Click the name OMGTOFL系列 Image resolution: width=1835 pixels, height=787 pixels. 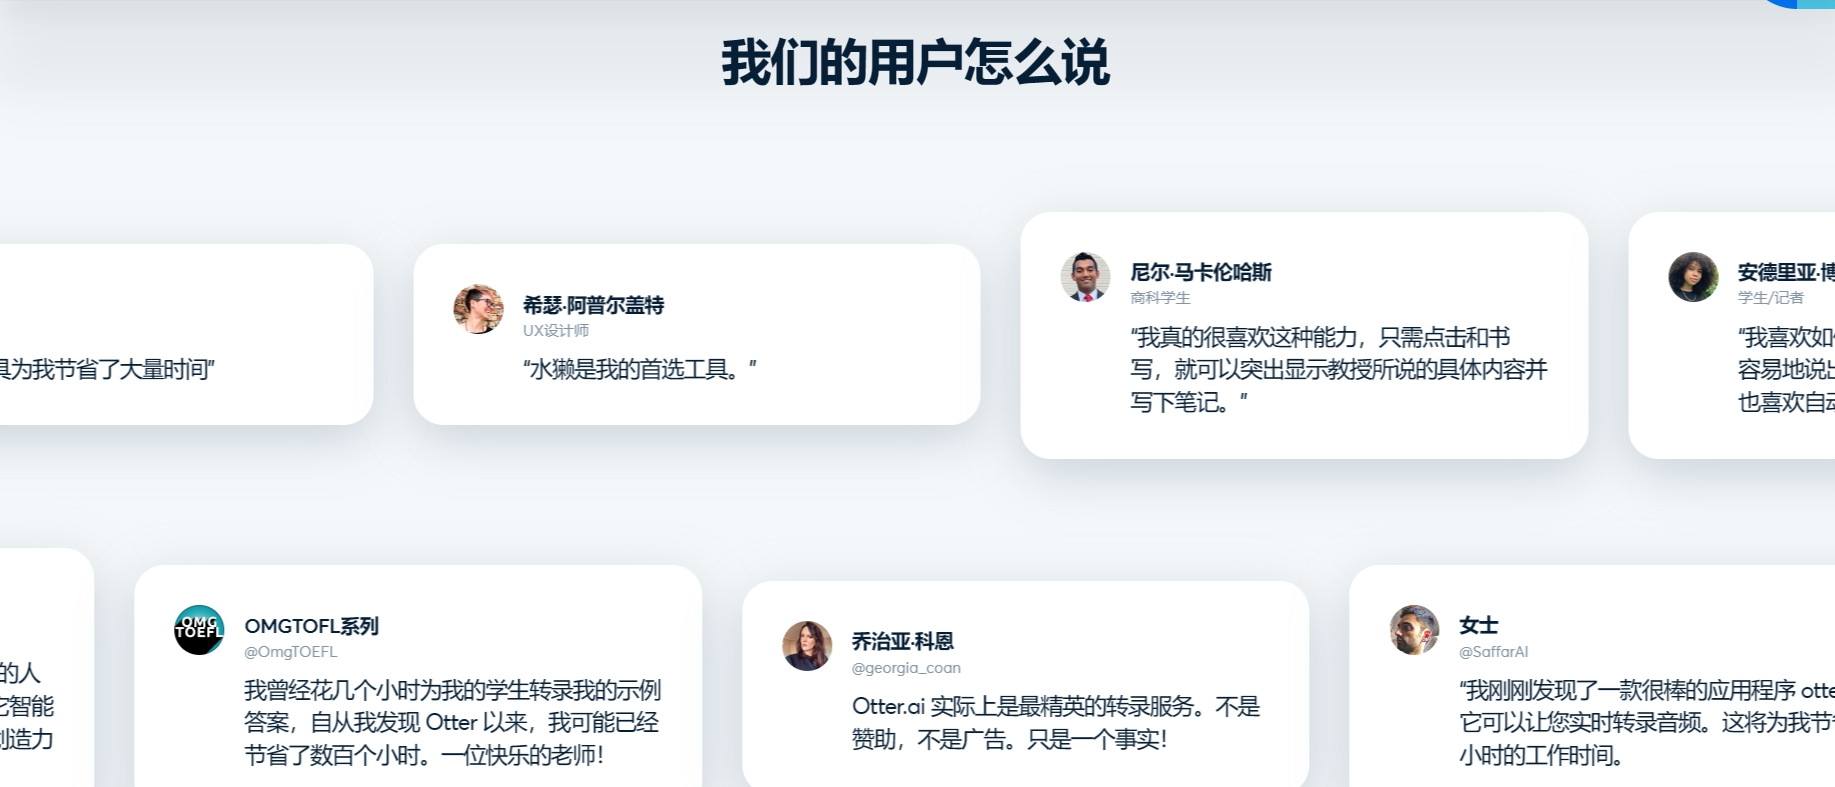[312, 626]
